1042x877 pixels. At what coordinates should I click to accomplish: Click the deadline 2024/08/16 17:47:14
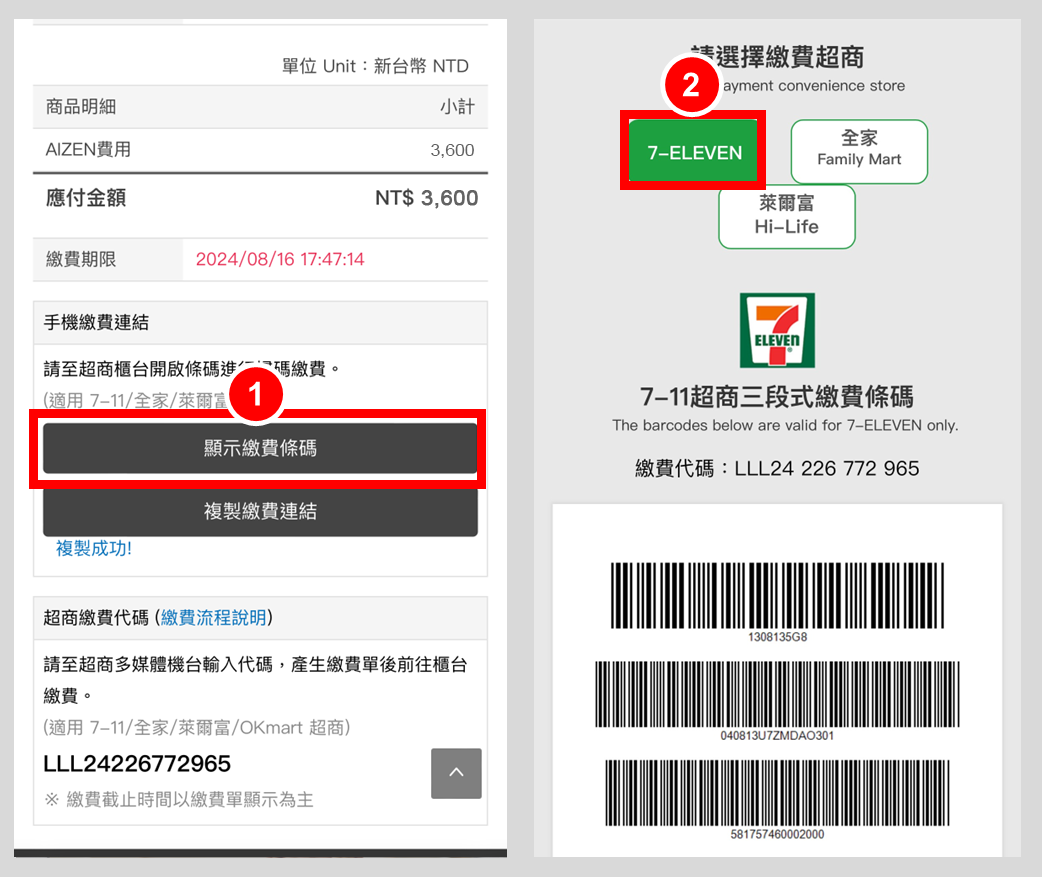(x=280, y=259)
